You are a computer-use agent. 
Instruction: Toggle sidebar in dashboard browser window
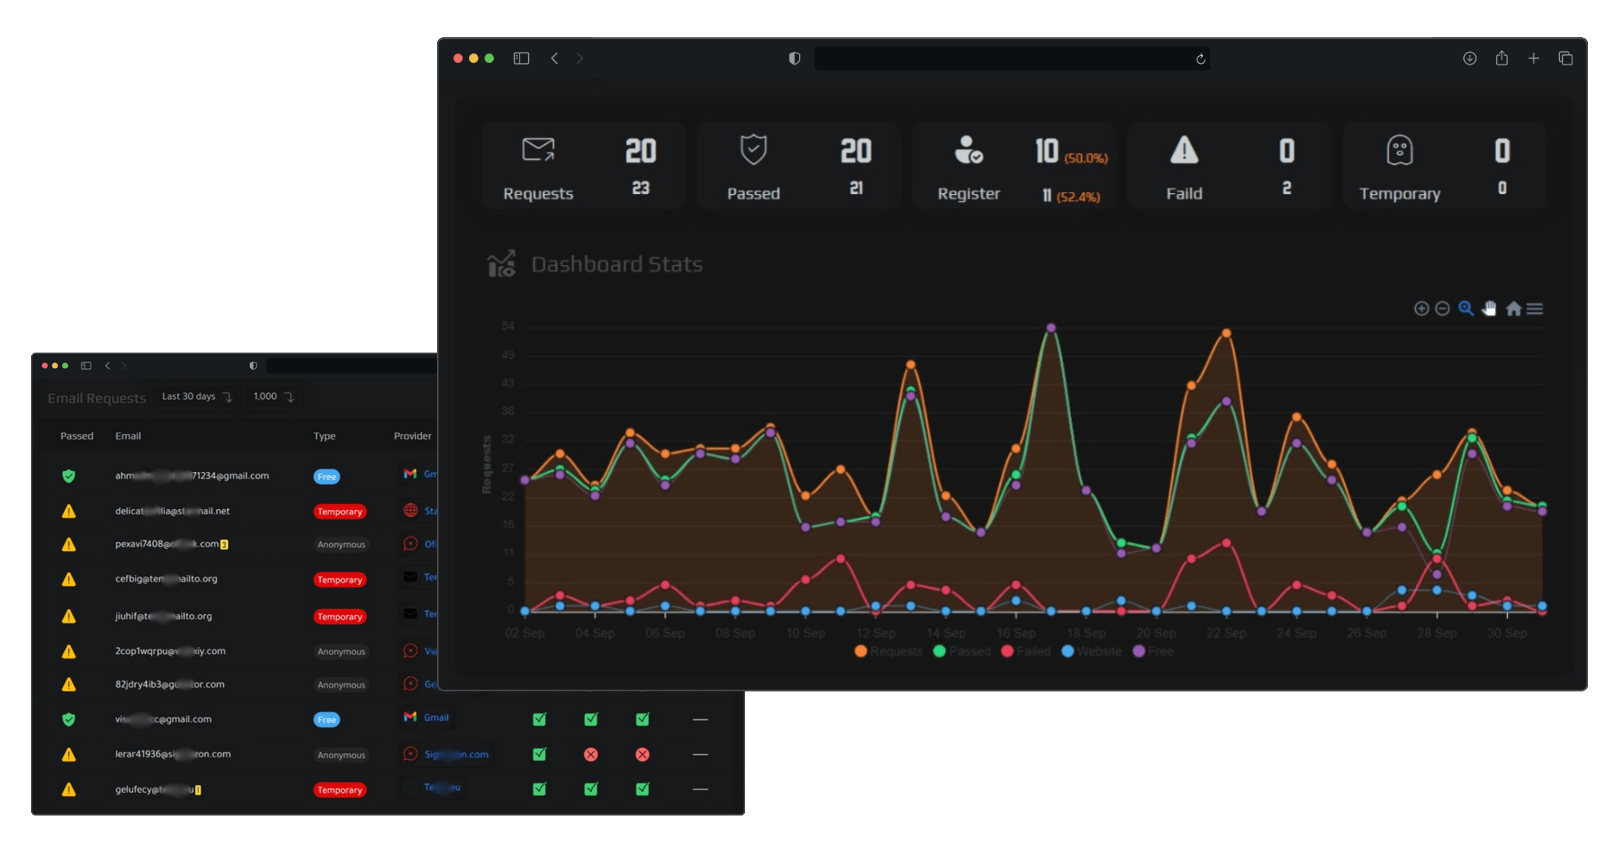[521, 58]
